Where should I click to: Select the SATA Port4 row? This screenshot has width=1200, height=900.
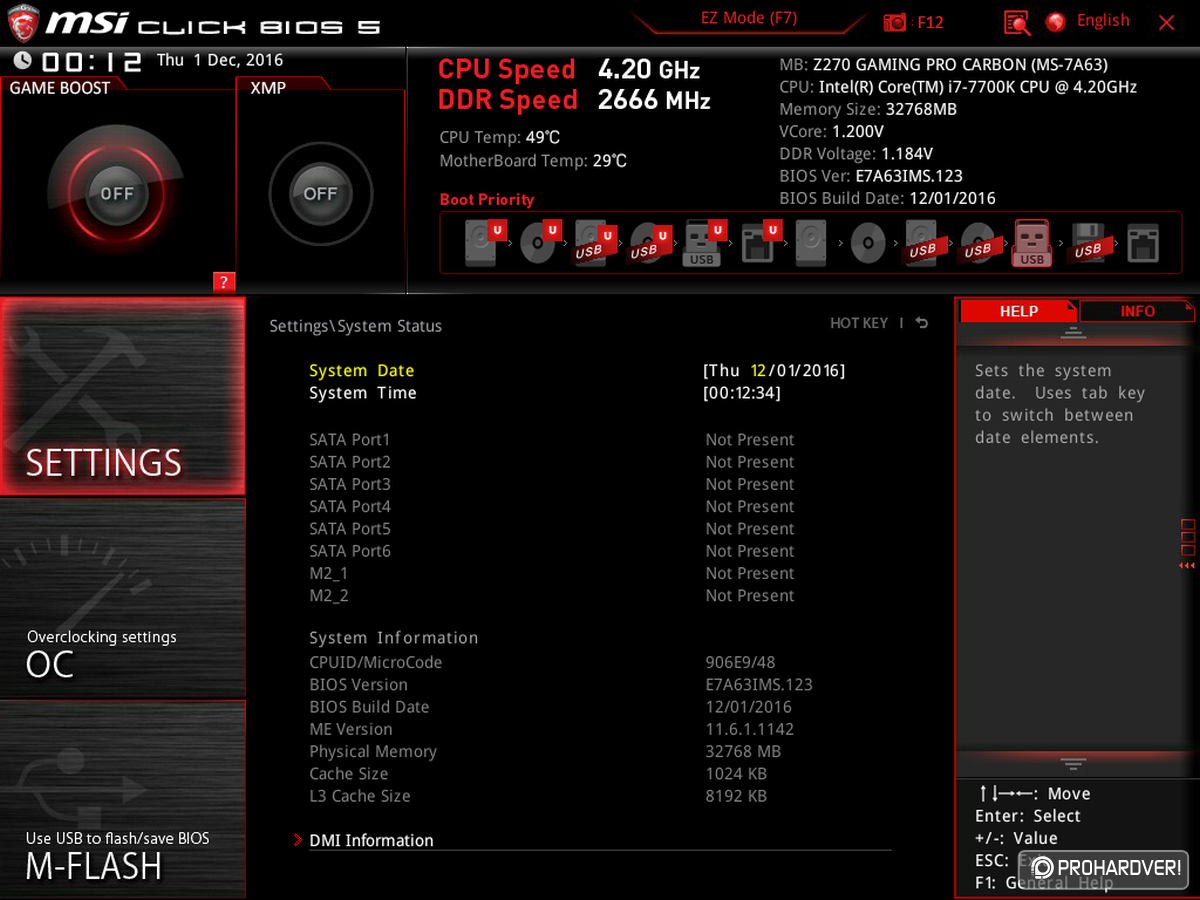tap(552, 507)
